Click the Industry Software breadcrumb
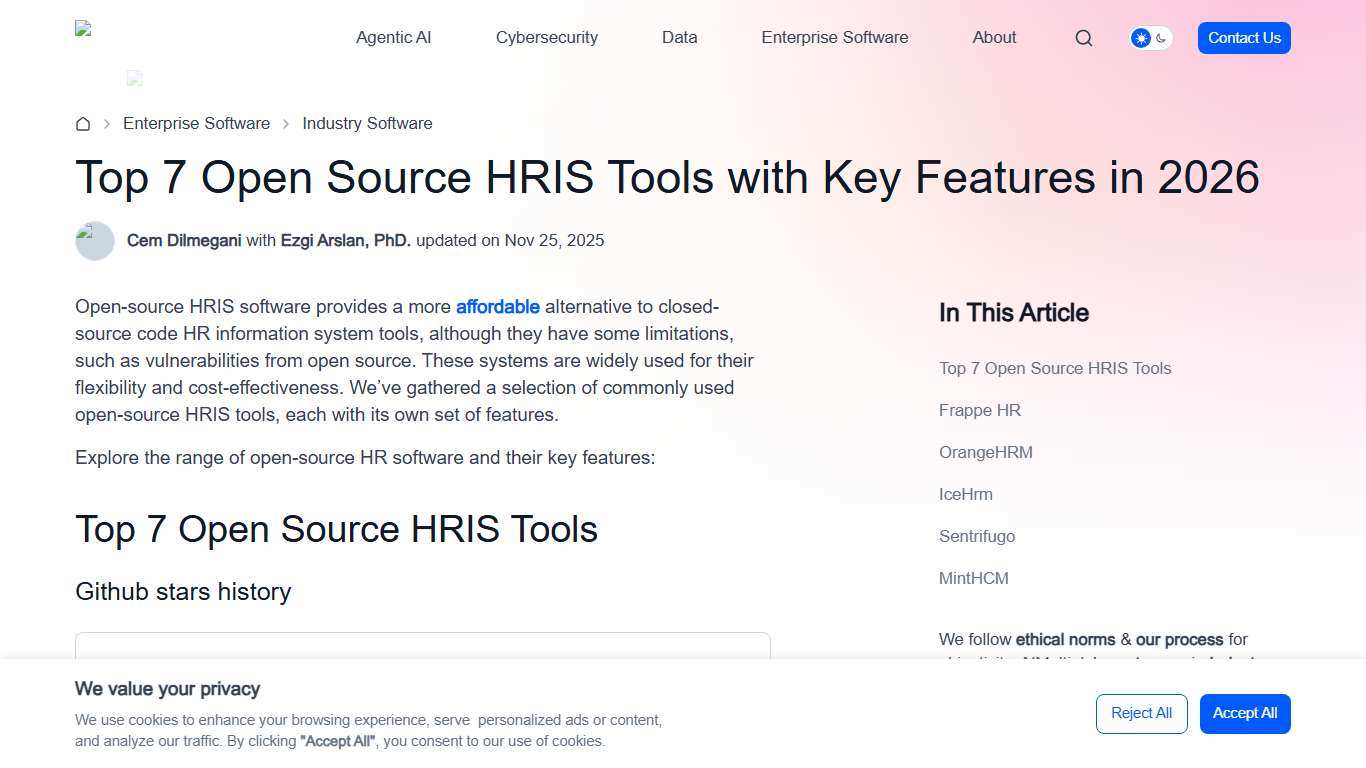 tap(367, 123)
